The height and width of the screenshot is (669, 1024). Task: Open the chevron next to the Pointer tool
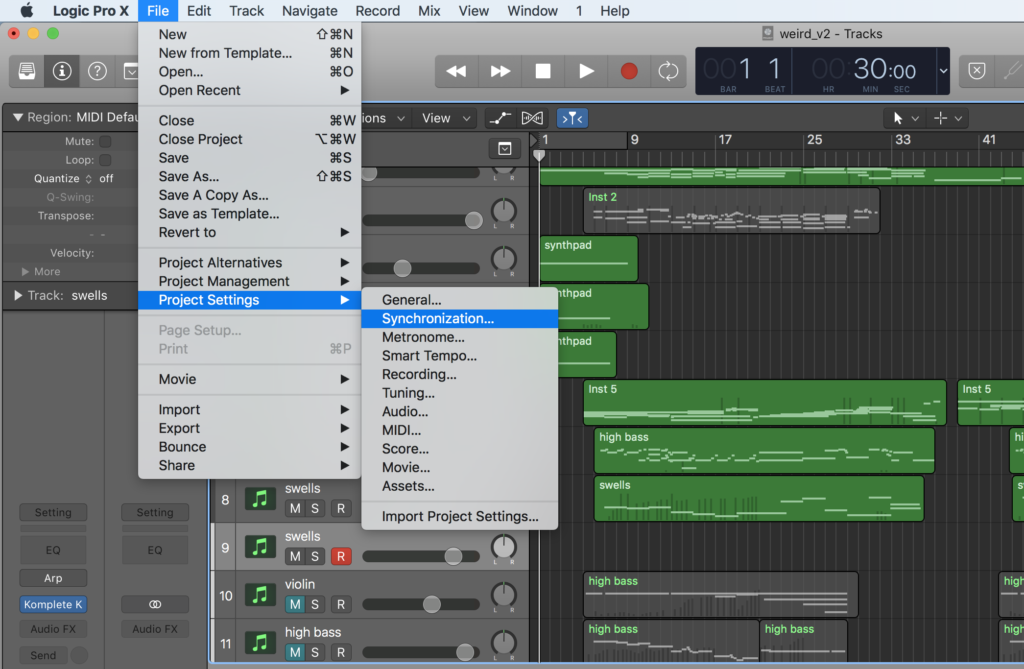[x=915, y=119]
